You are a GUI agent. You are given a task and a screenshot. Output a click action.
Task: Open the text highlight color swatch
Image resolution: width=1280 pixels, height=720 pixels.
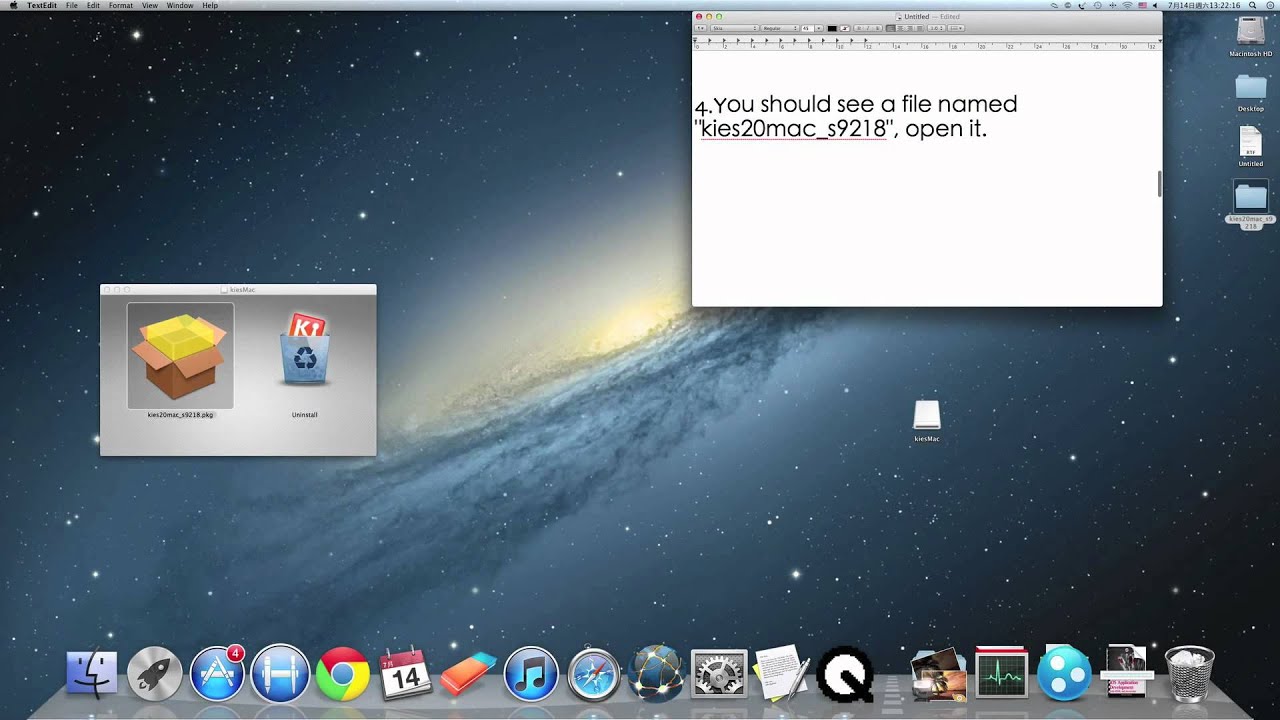coord(845,28)
